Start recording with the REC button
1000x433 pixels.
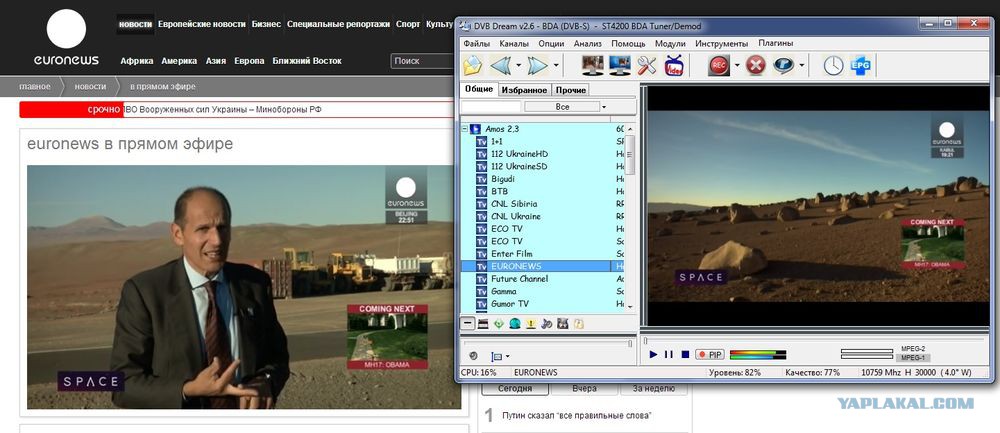tap(719, 65)
